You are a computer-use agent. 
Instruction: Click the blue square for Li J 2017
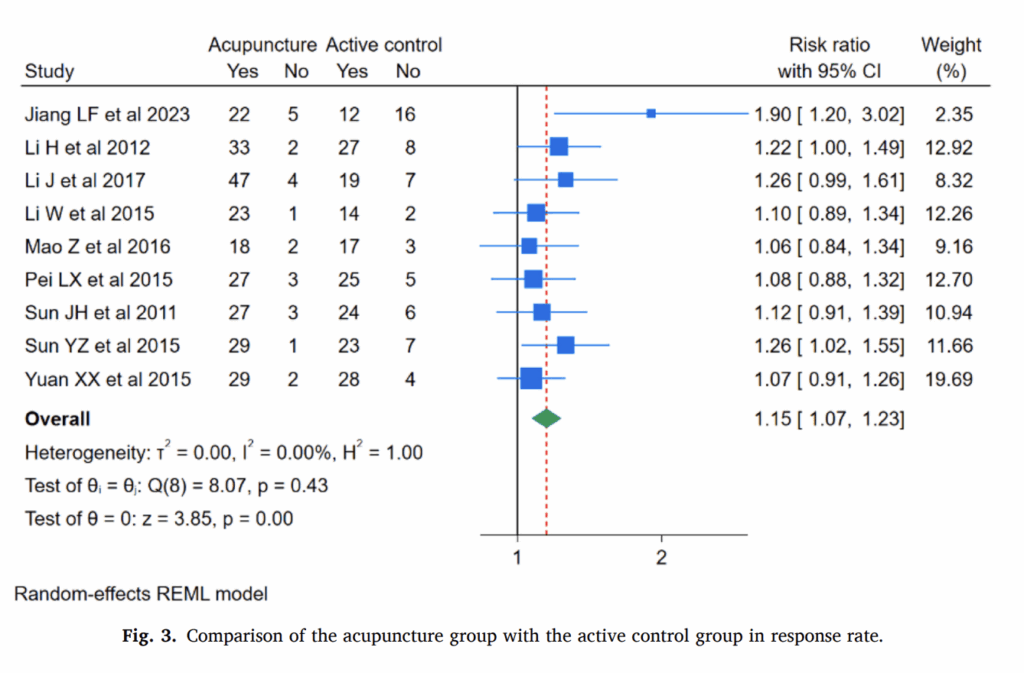click(x=565, y=180)
